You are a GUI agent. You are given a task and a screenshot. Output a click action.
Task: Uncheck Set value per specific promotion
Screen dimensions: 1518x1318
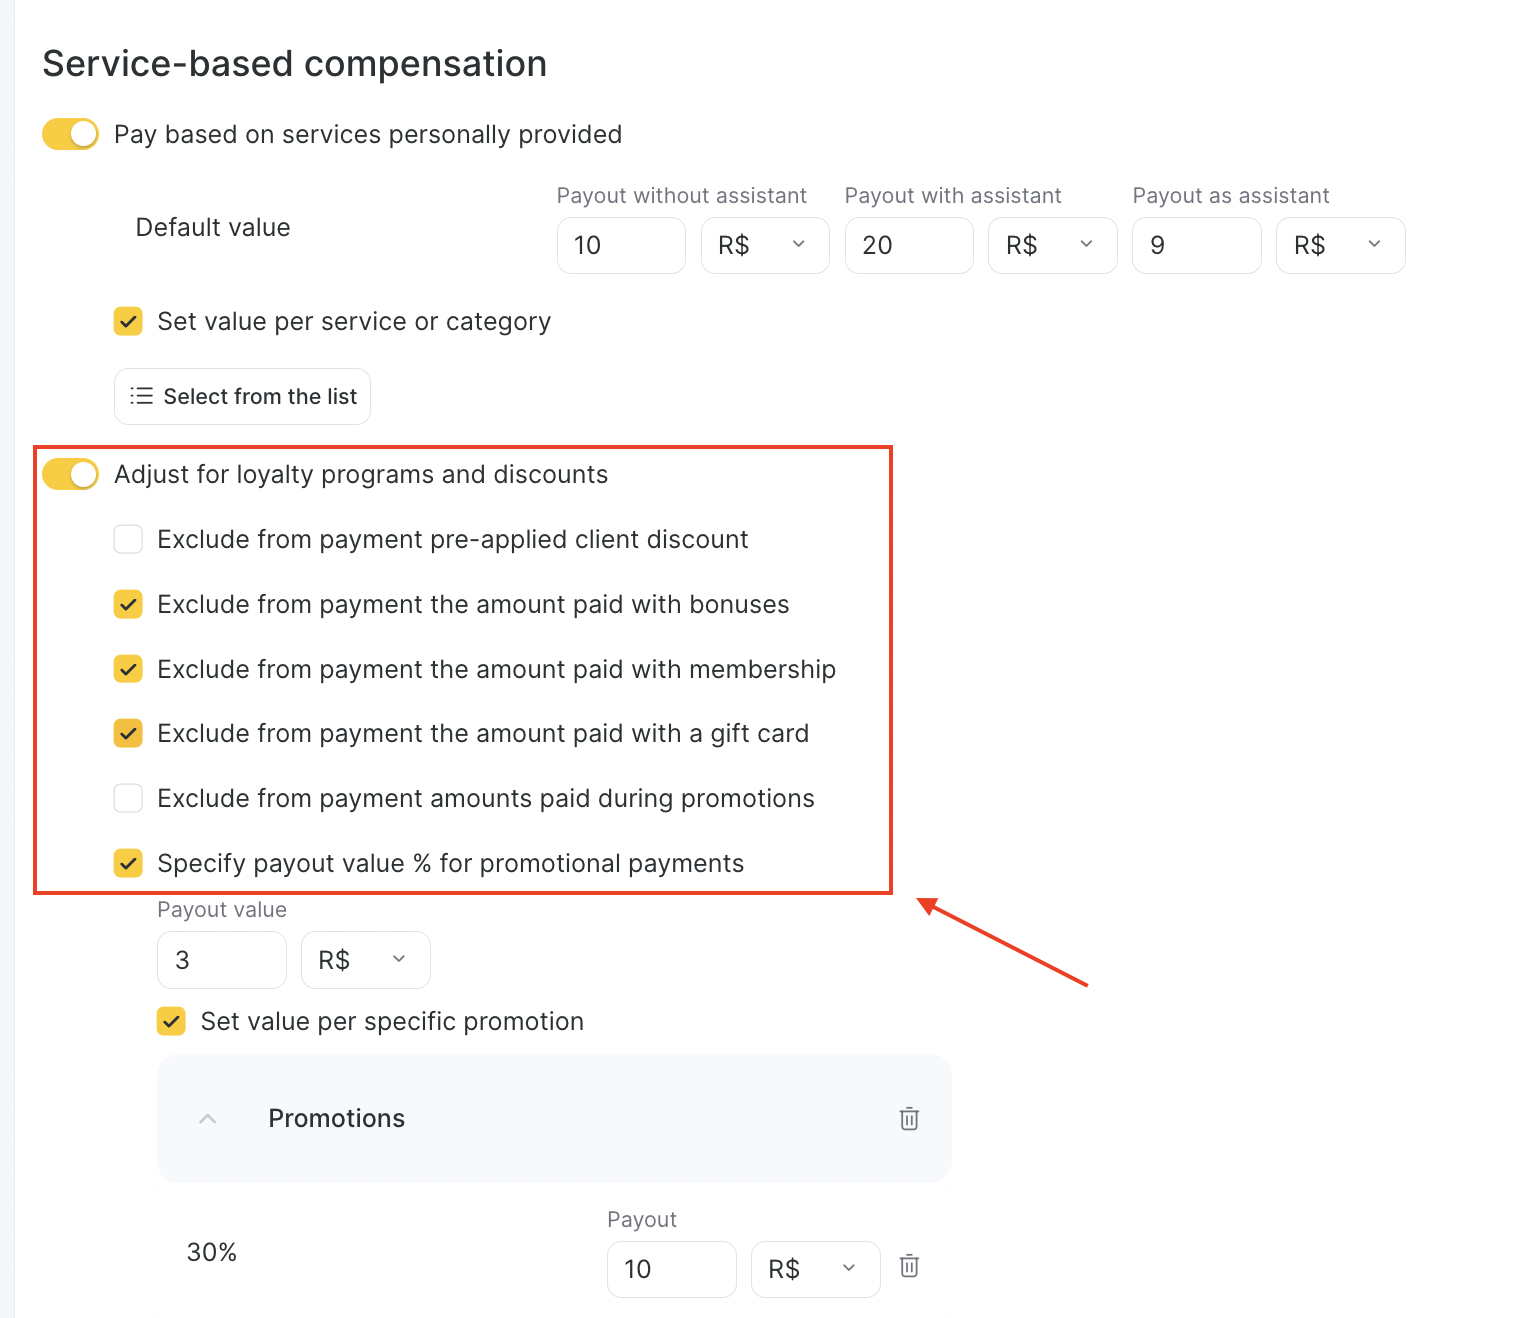click(x=171, y=1021)
